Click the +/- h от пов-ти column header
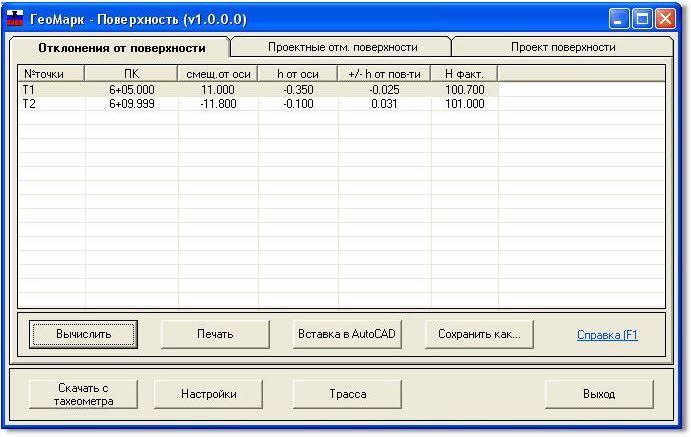The image size is (691, 437). (384, 74)
